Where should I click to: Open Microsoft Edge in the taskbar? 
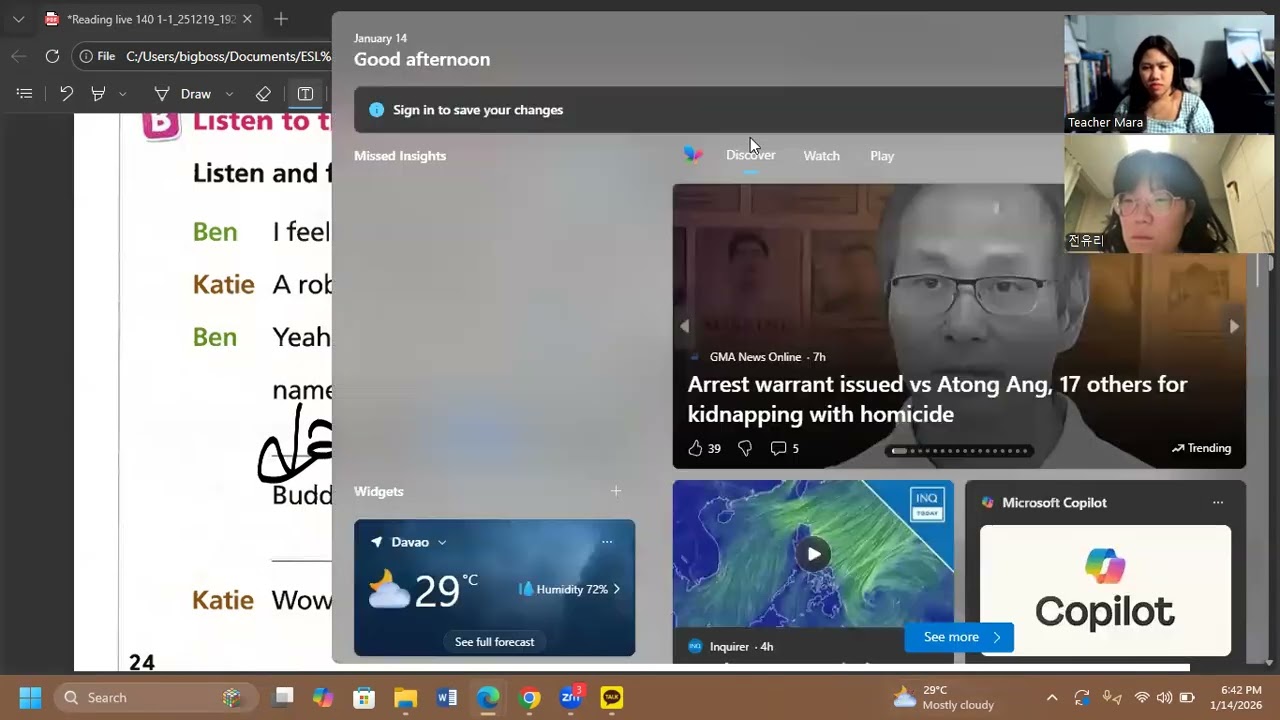click(488, 698)
